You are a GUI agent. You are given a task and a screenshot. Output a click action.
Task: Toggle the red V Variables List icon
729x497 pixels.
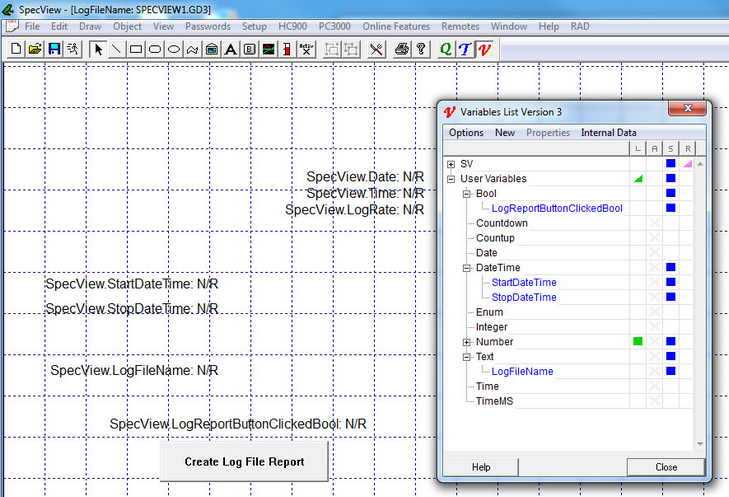click(484, 49)
